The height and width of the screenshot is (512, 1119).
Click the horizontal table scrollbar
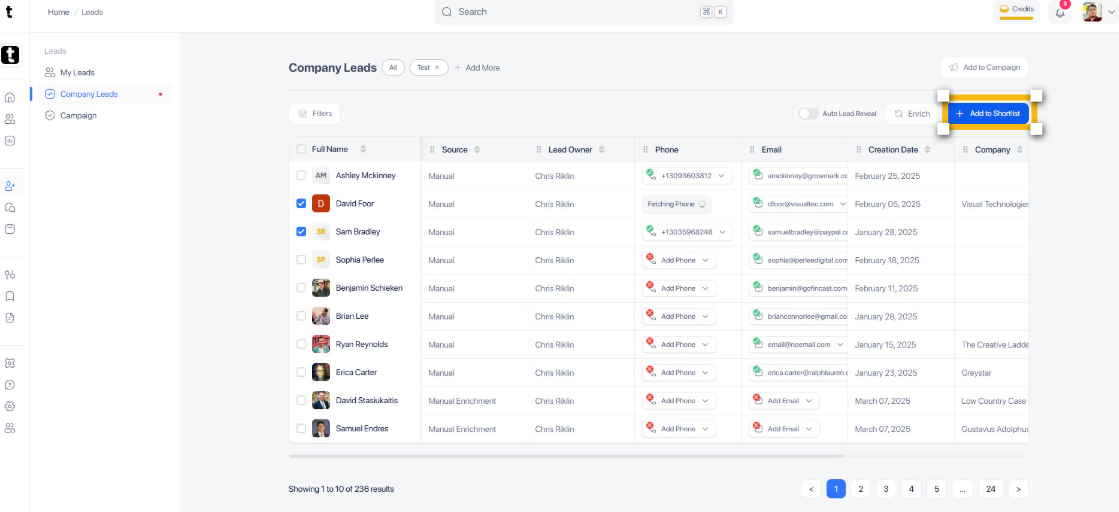point(566,456)
